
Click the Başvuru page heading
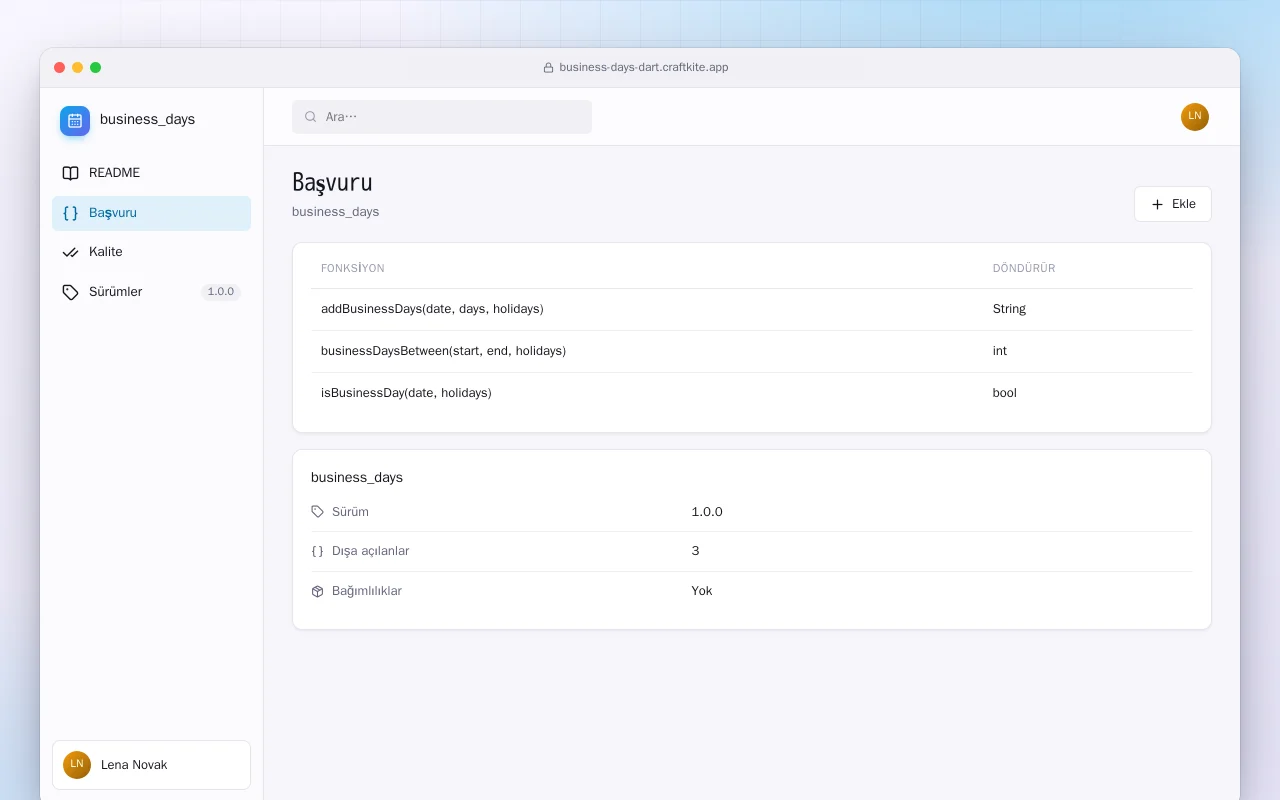pyautogui.click(x=332, y=183)
